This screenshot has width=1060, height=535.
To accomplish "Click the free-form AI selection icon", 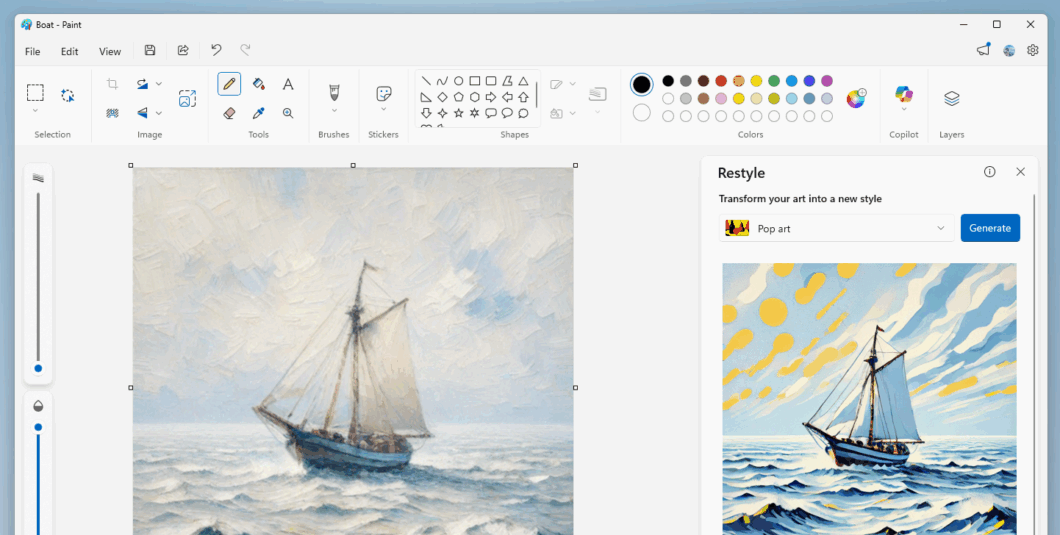I will coord(68,95).
